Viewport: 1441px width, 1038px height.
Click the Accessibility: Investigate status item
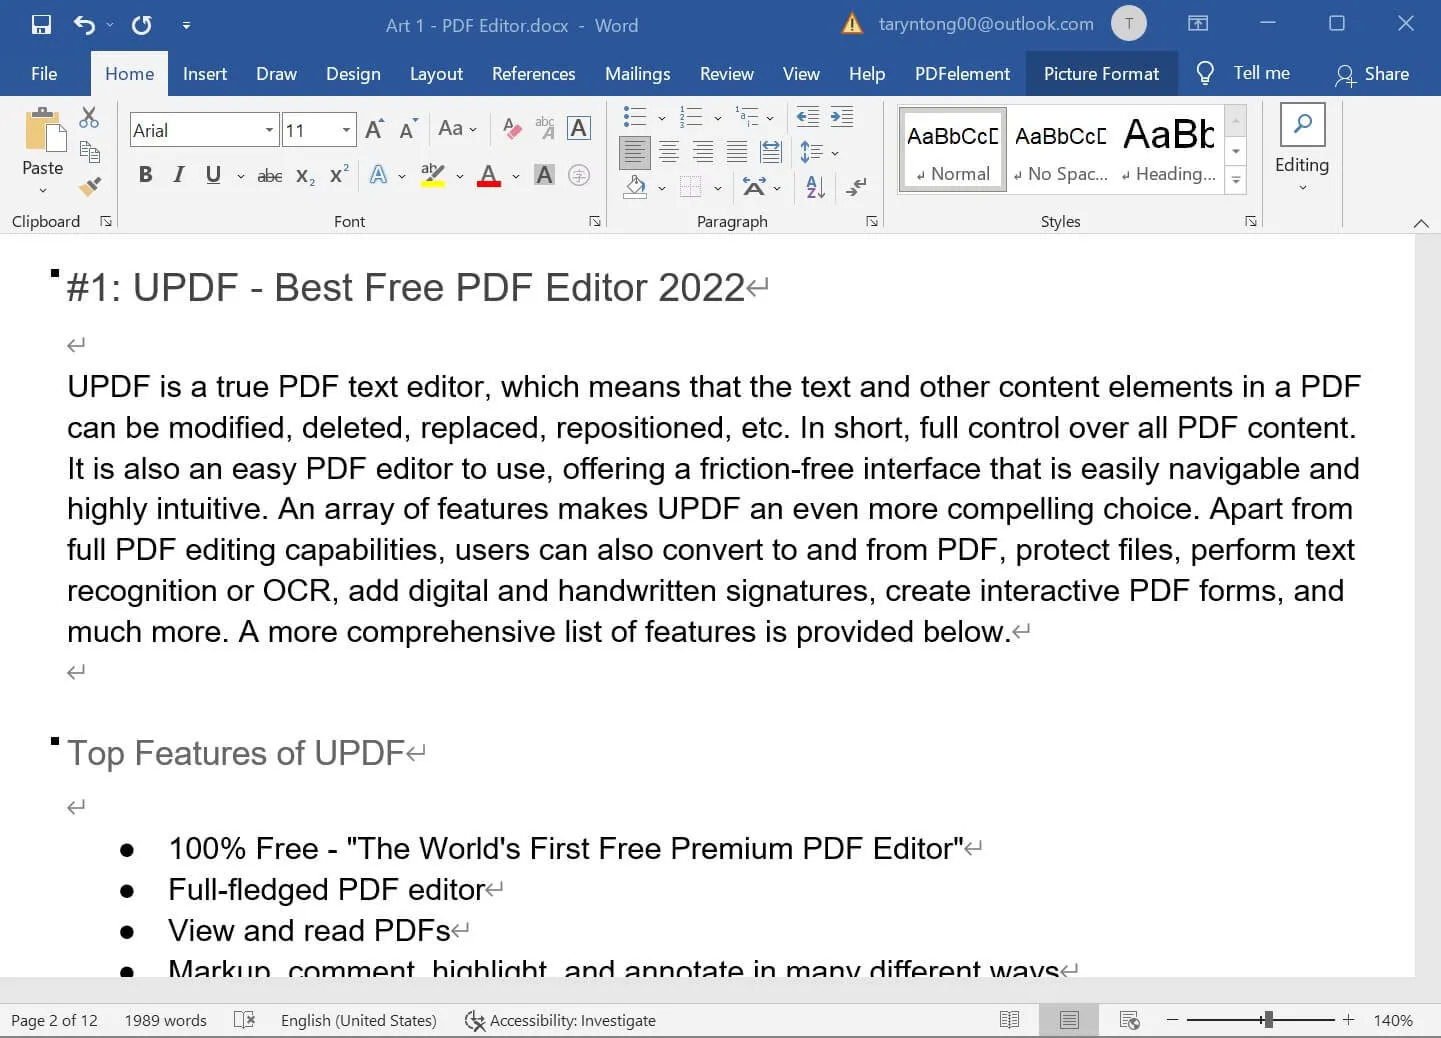[x=561, y=1020]
